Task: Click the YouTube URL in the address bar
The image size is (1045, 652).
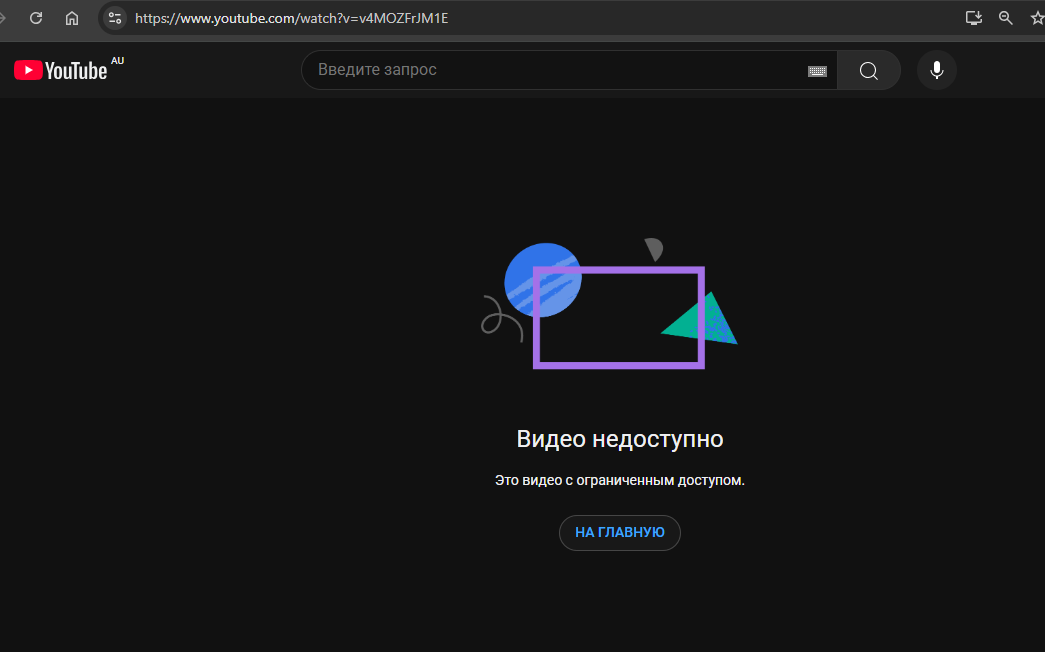Action: [291, 18]
